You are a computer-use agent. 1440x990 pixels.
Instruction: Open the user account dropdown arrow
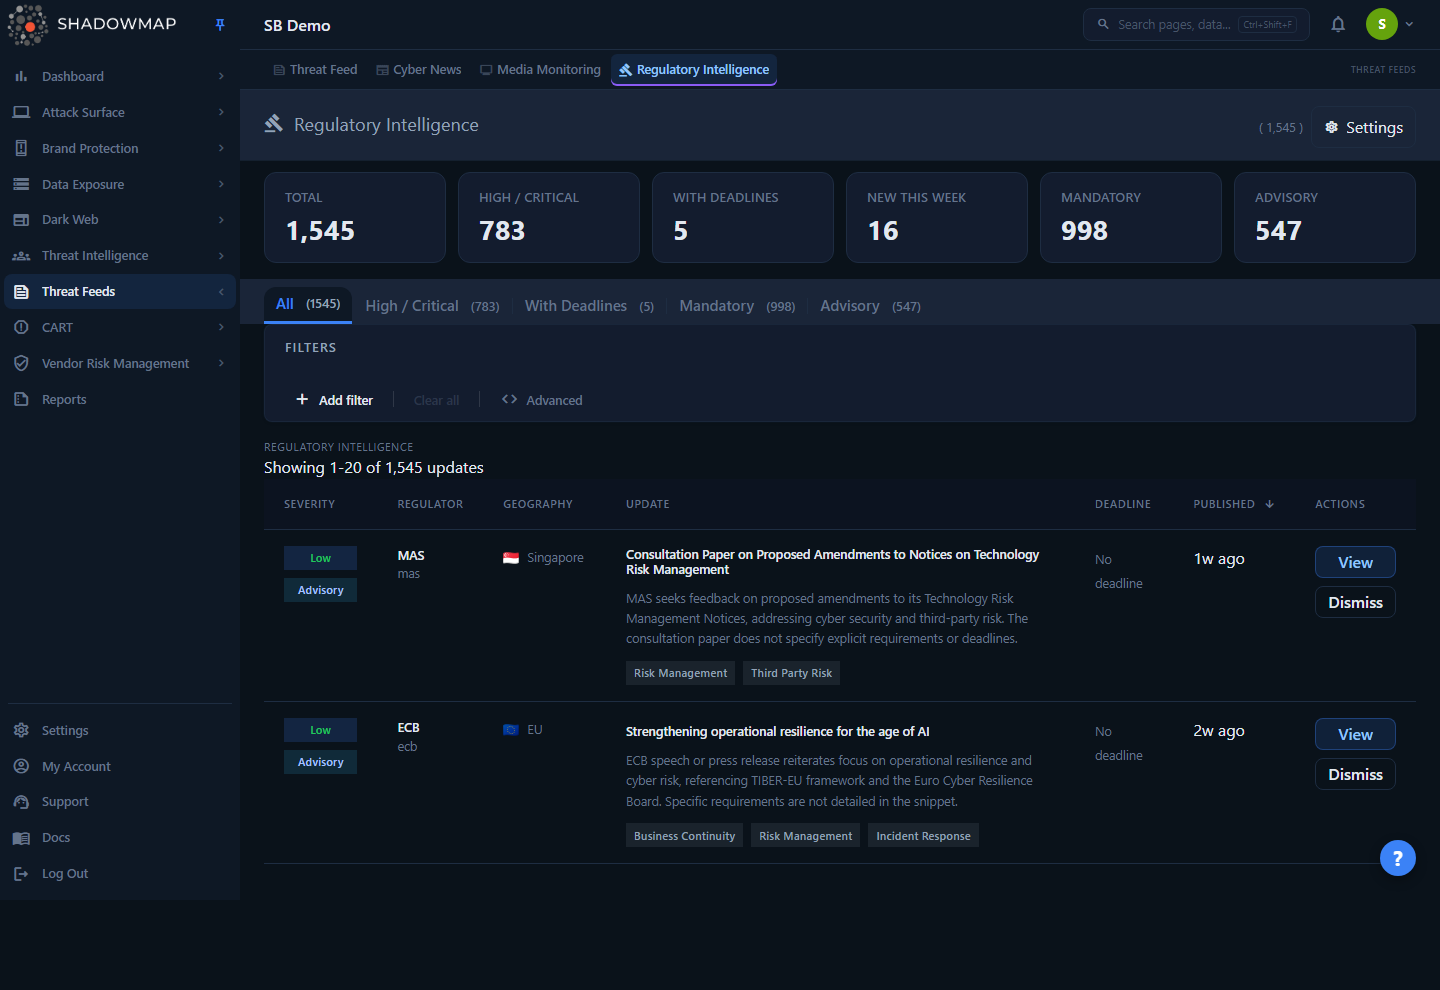pyautogui.click(x=1409, y=24)
